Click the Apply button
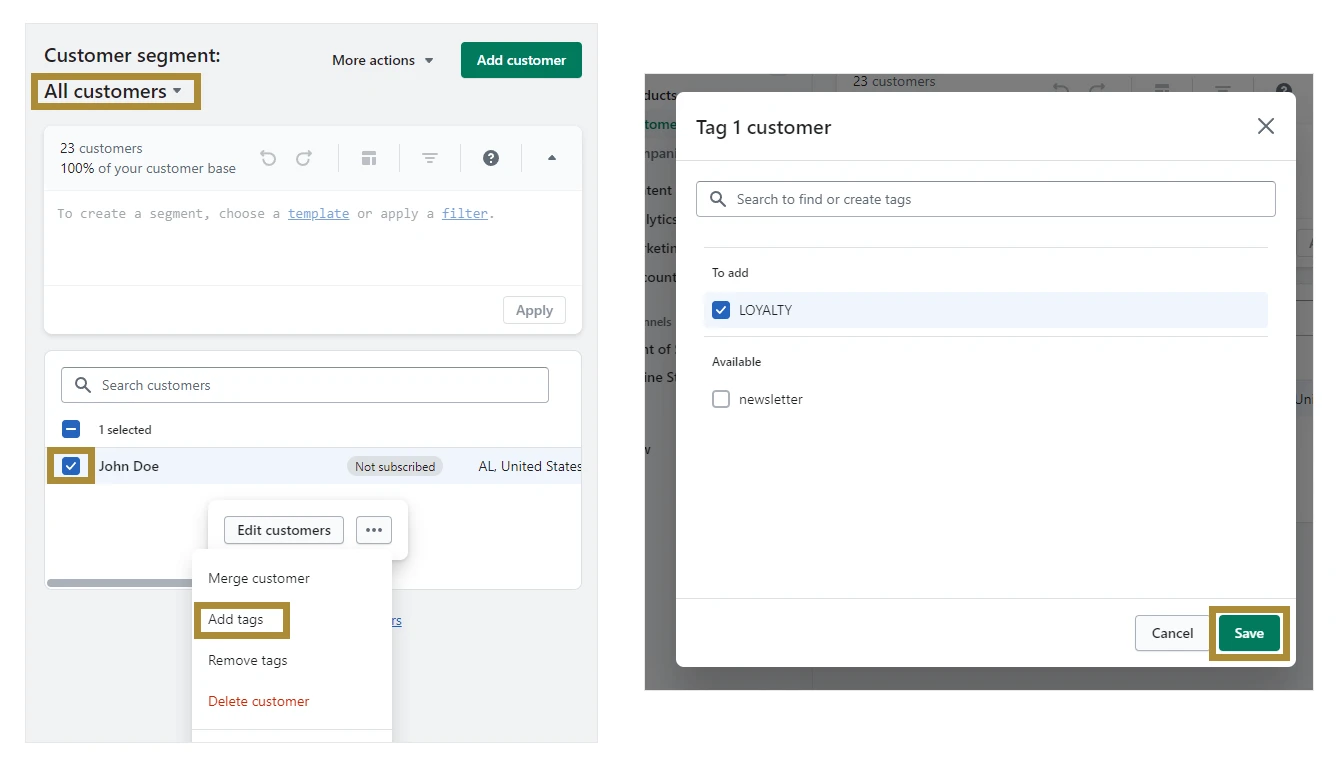Viewport: 1339px width, 767px height. (x=534, y=310)
